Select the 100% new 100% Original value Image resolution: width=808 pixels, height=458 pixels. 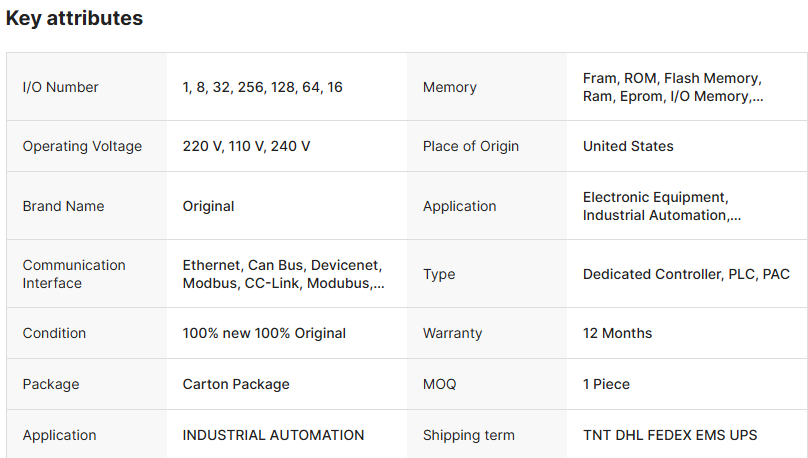click(x=264, y=333)
